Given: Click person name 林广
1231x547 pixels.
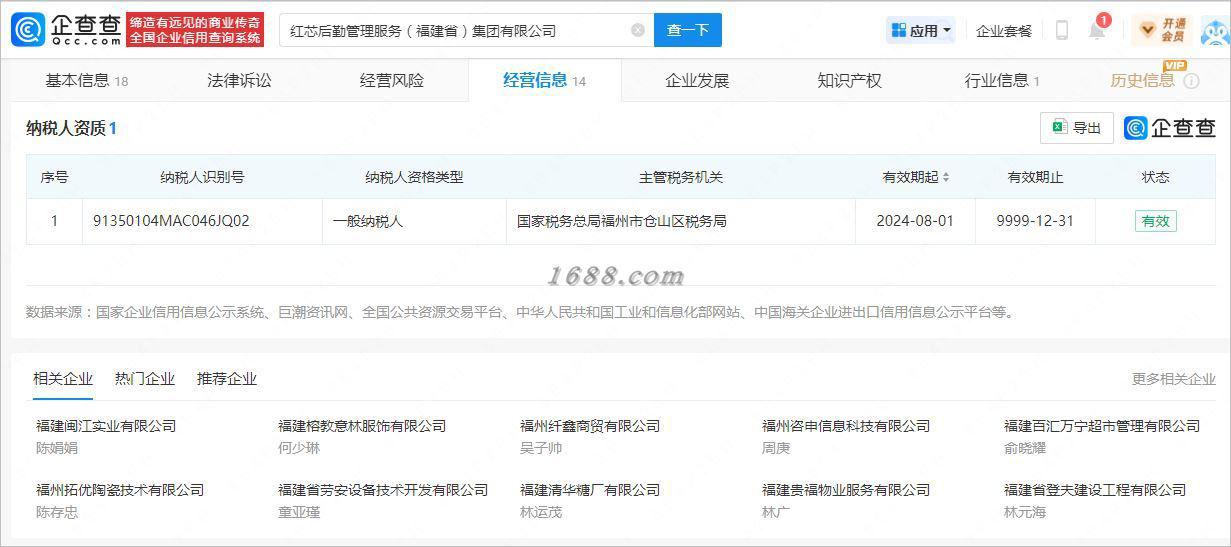Looking at the screenshot, I should 776,512.
